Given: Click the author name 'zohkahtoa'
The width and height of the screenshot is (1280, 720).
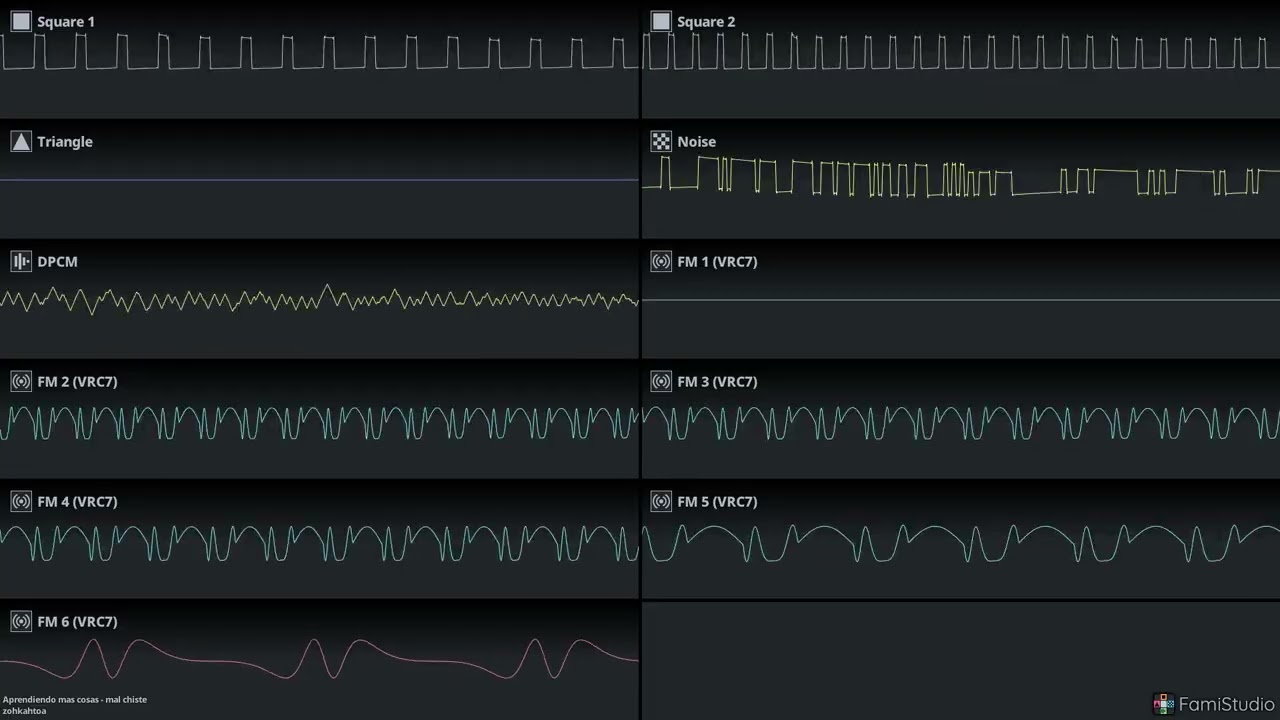Looking at the screenshot, I should coord(25,710).
